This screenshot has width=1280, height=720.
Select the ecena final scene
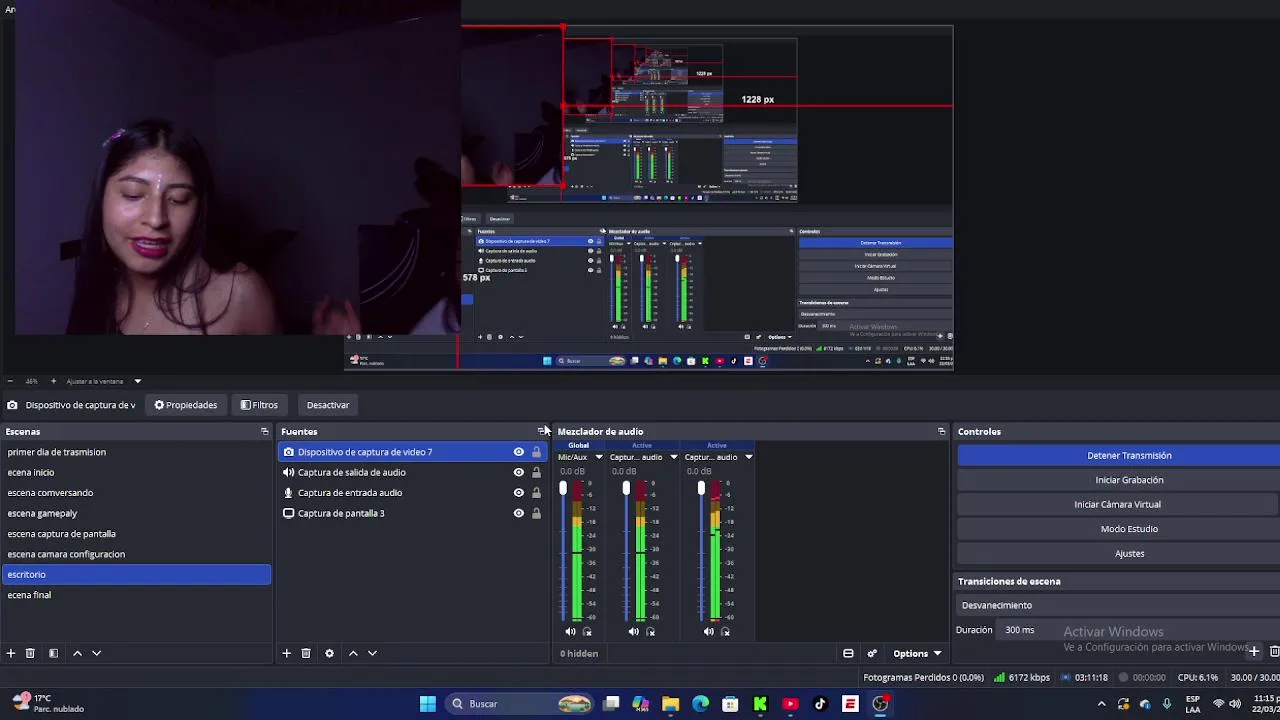click(137, 595)
